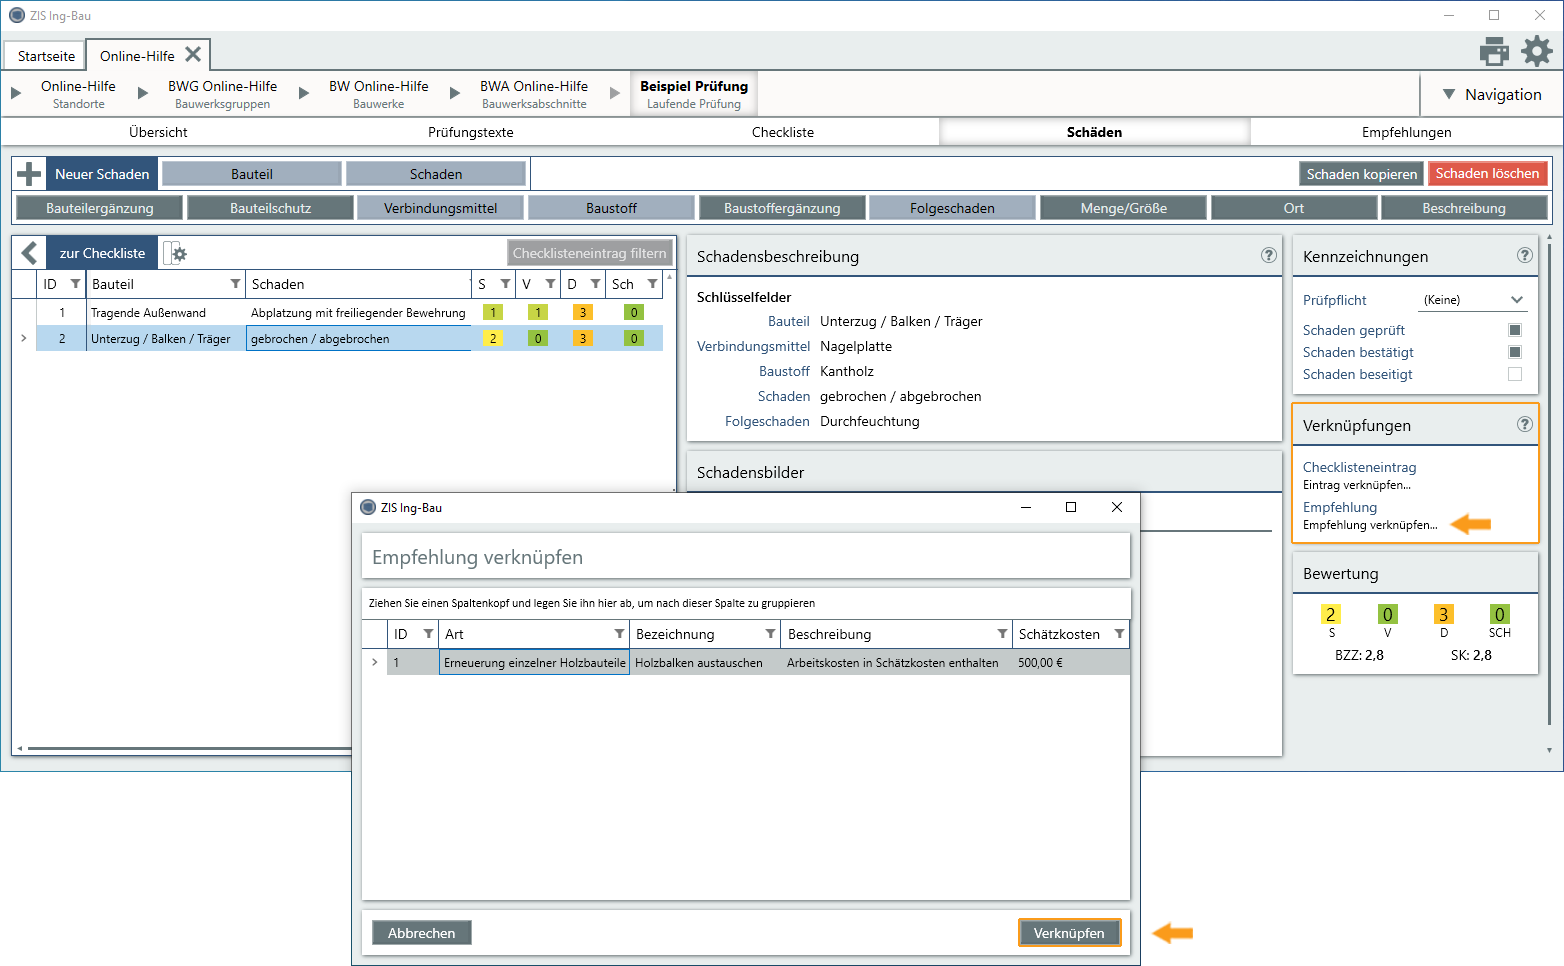Select Bauteilergänzung step button
Image resolution: width=1564 pixels, height=966 pixels.
pos(100,208)
